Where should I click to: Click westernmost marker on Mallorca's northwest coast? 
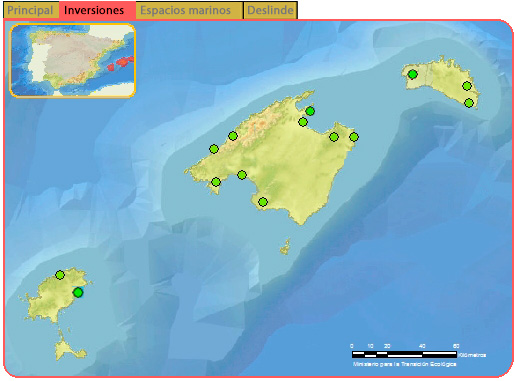coord(214,149)
